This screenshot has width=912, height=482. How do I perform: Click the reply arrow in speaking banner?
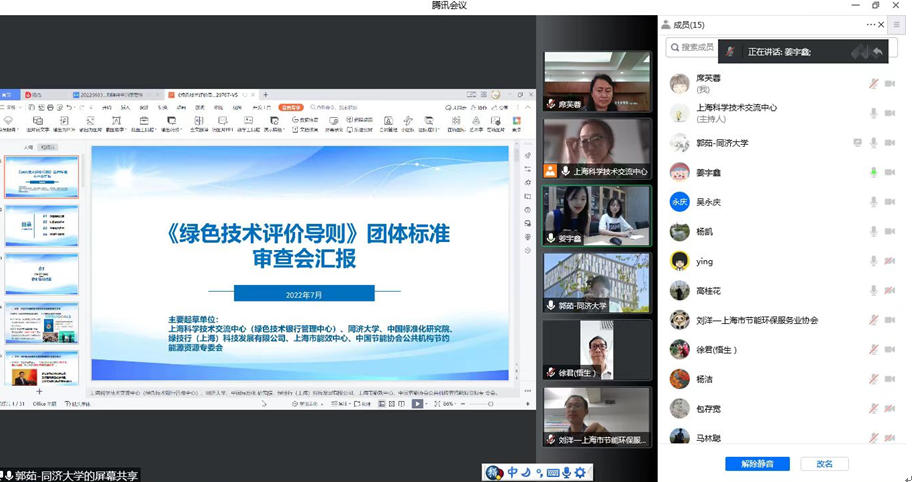click(878, 52)
